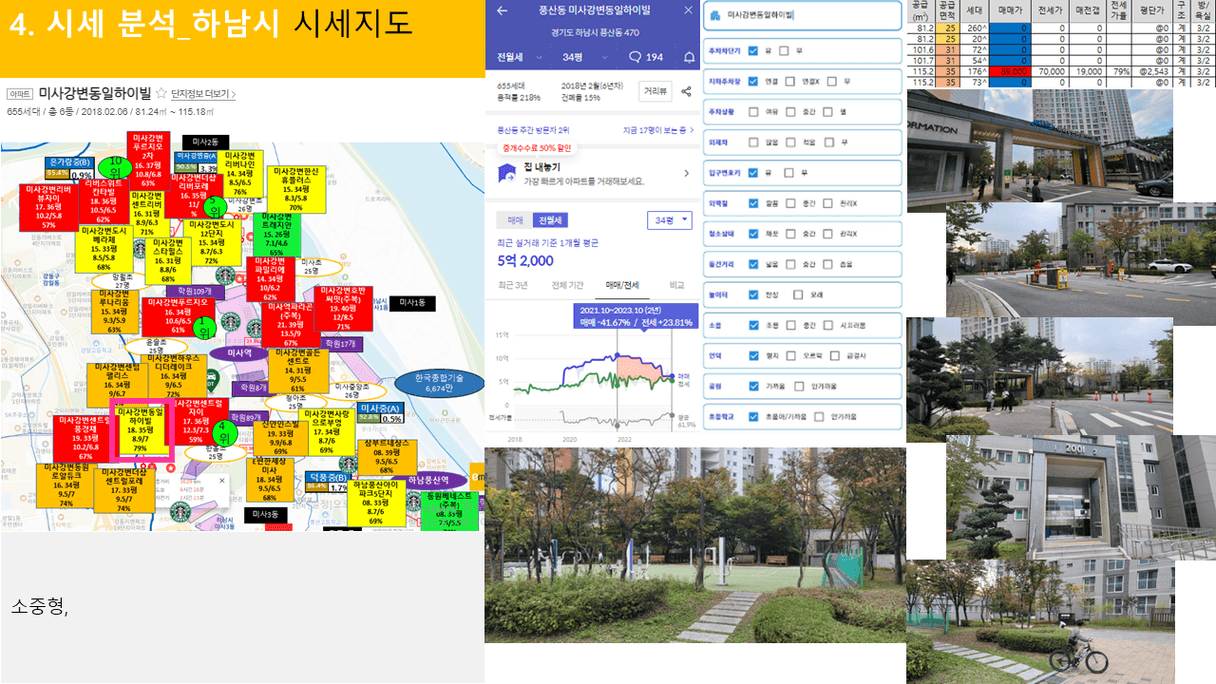1216x684 pixels.
Task: Open the park lawn photo
Action: pos(695,544)
